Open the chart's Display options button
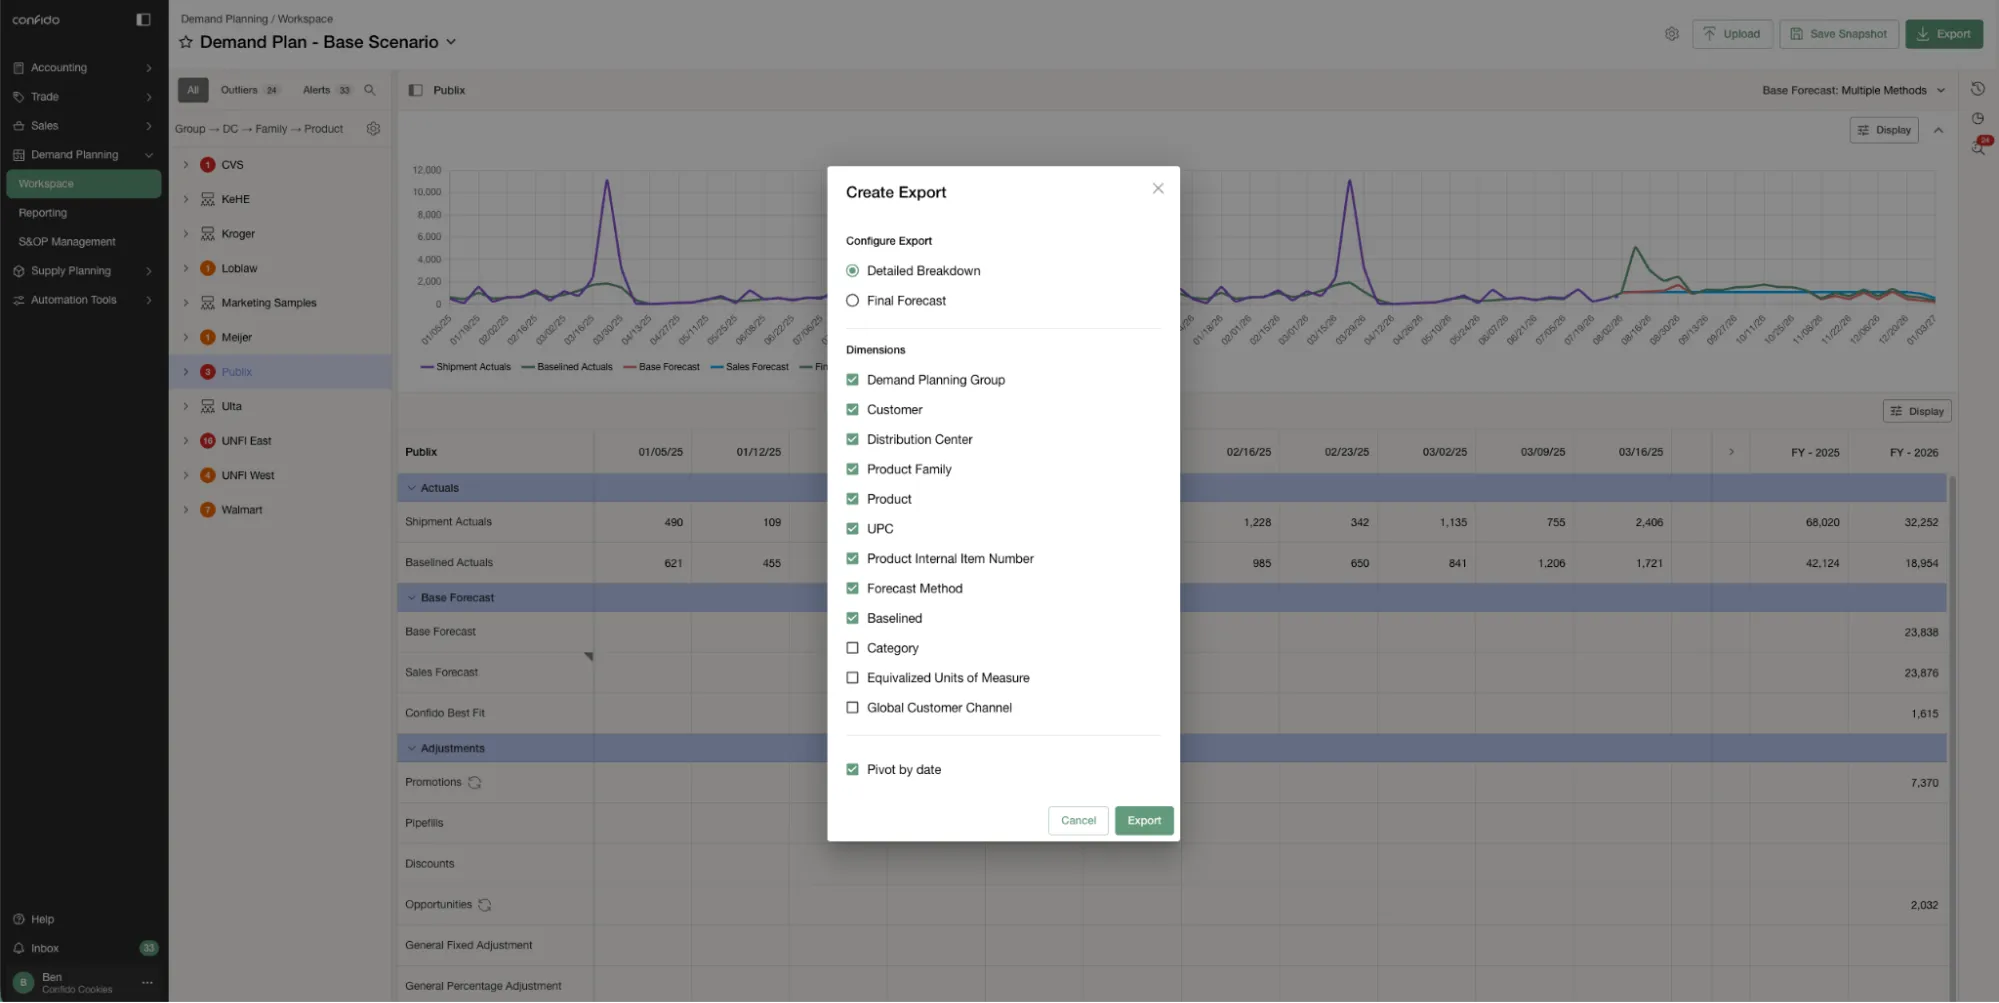The width and height of the screenshot is (1999, 1003). click(1884, 130)
